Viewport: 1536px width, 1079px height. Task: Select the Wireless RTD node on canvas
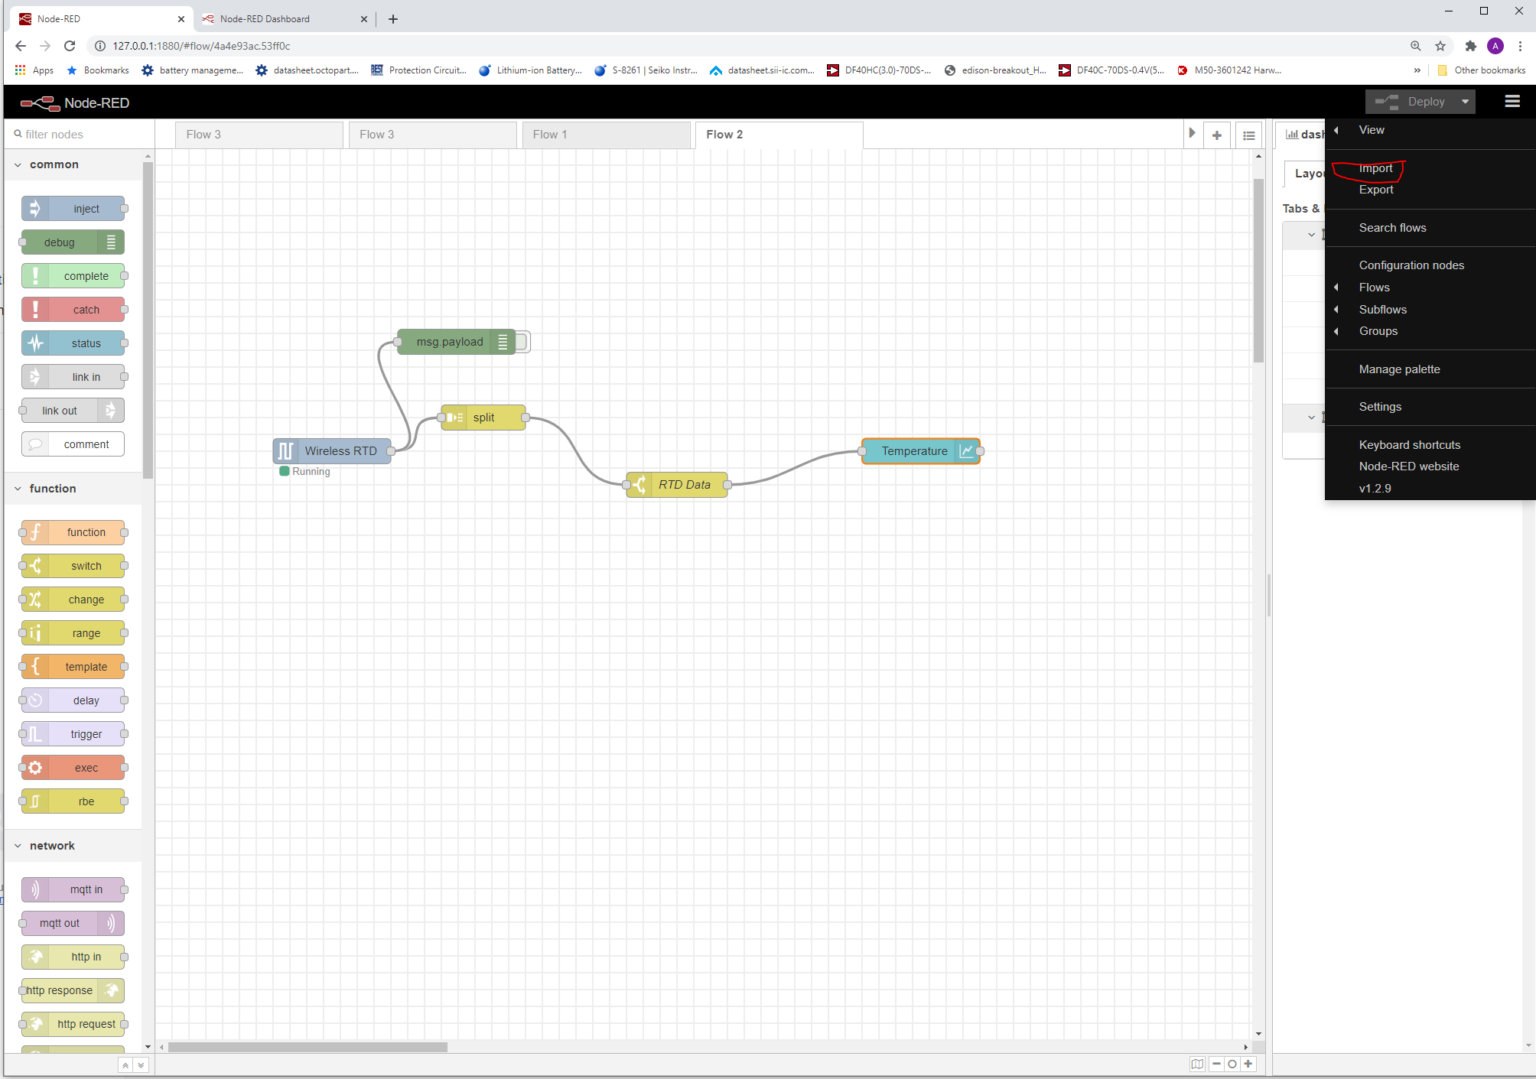coord(332,451)
